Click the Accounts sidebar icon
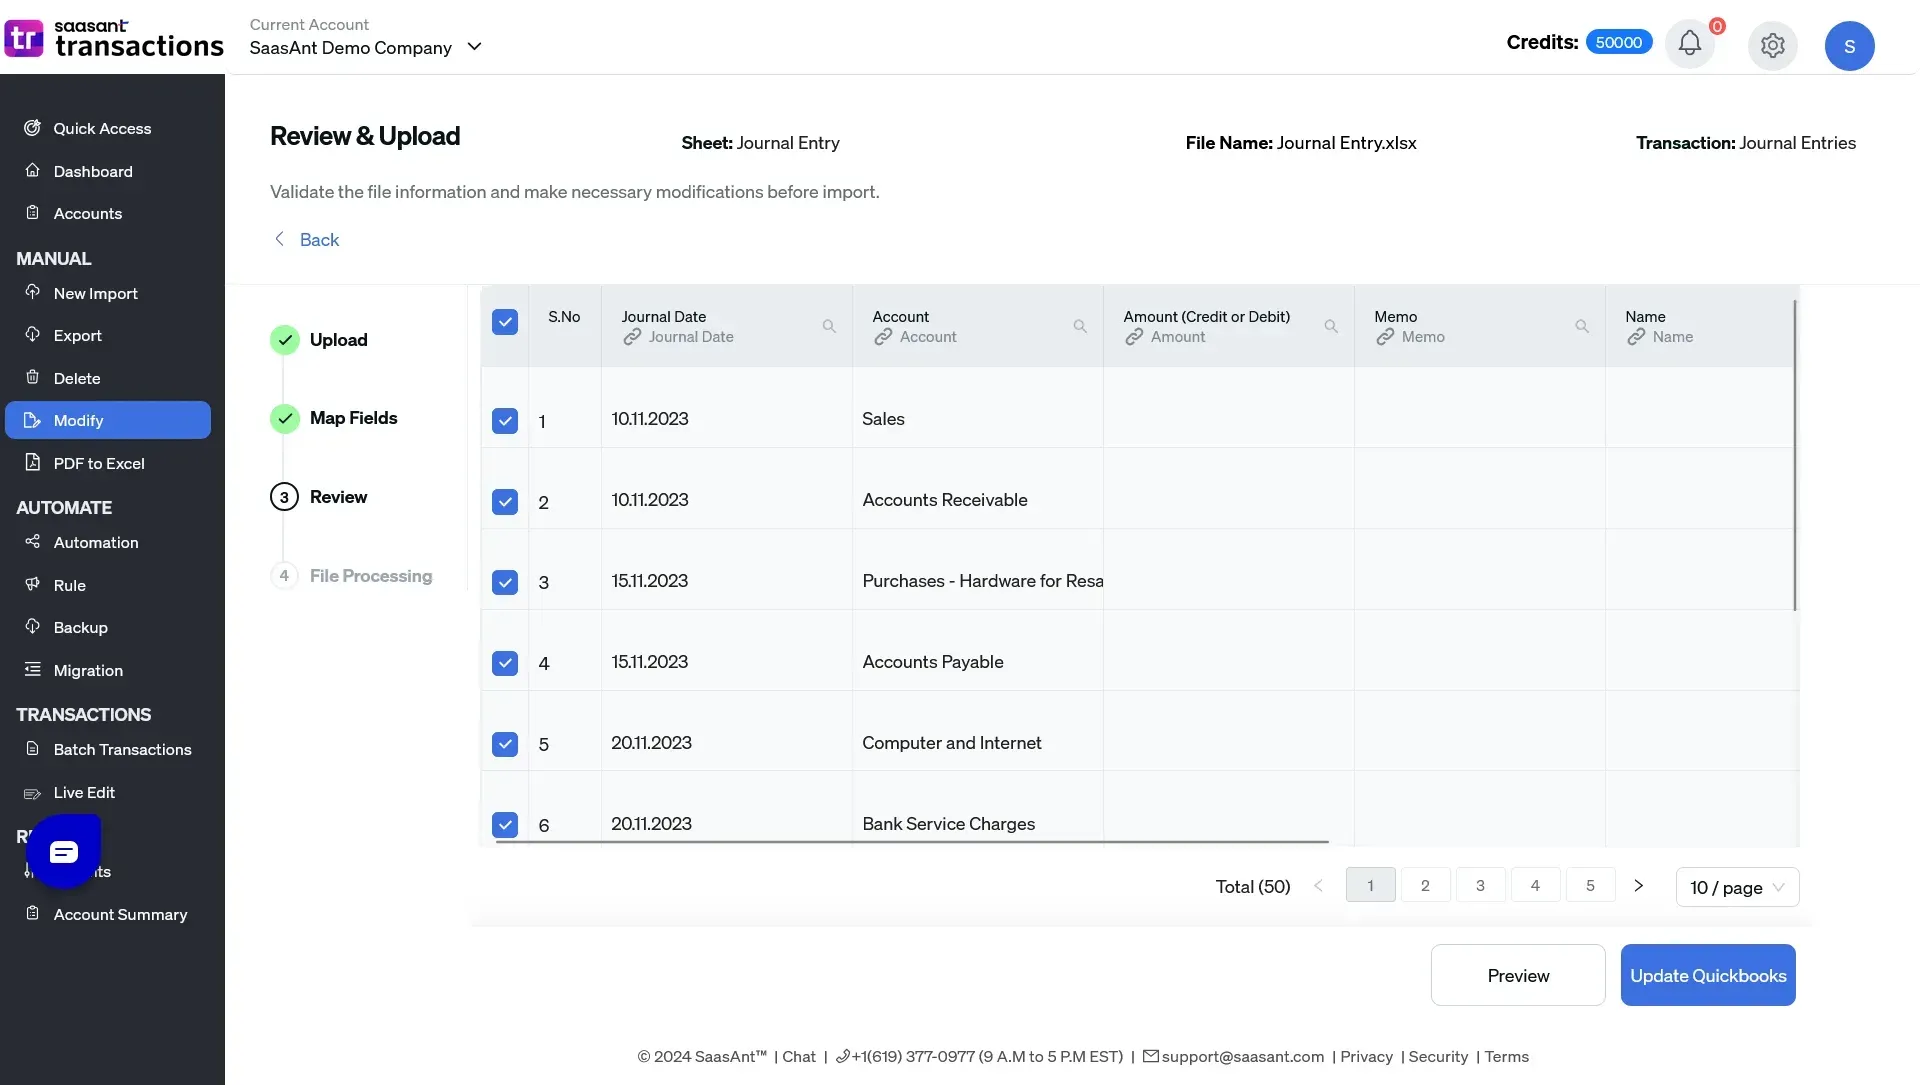Viewport: 1920px width, 1085px height. (32, 212)
